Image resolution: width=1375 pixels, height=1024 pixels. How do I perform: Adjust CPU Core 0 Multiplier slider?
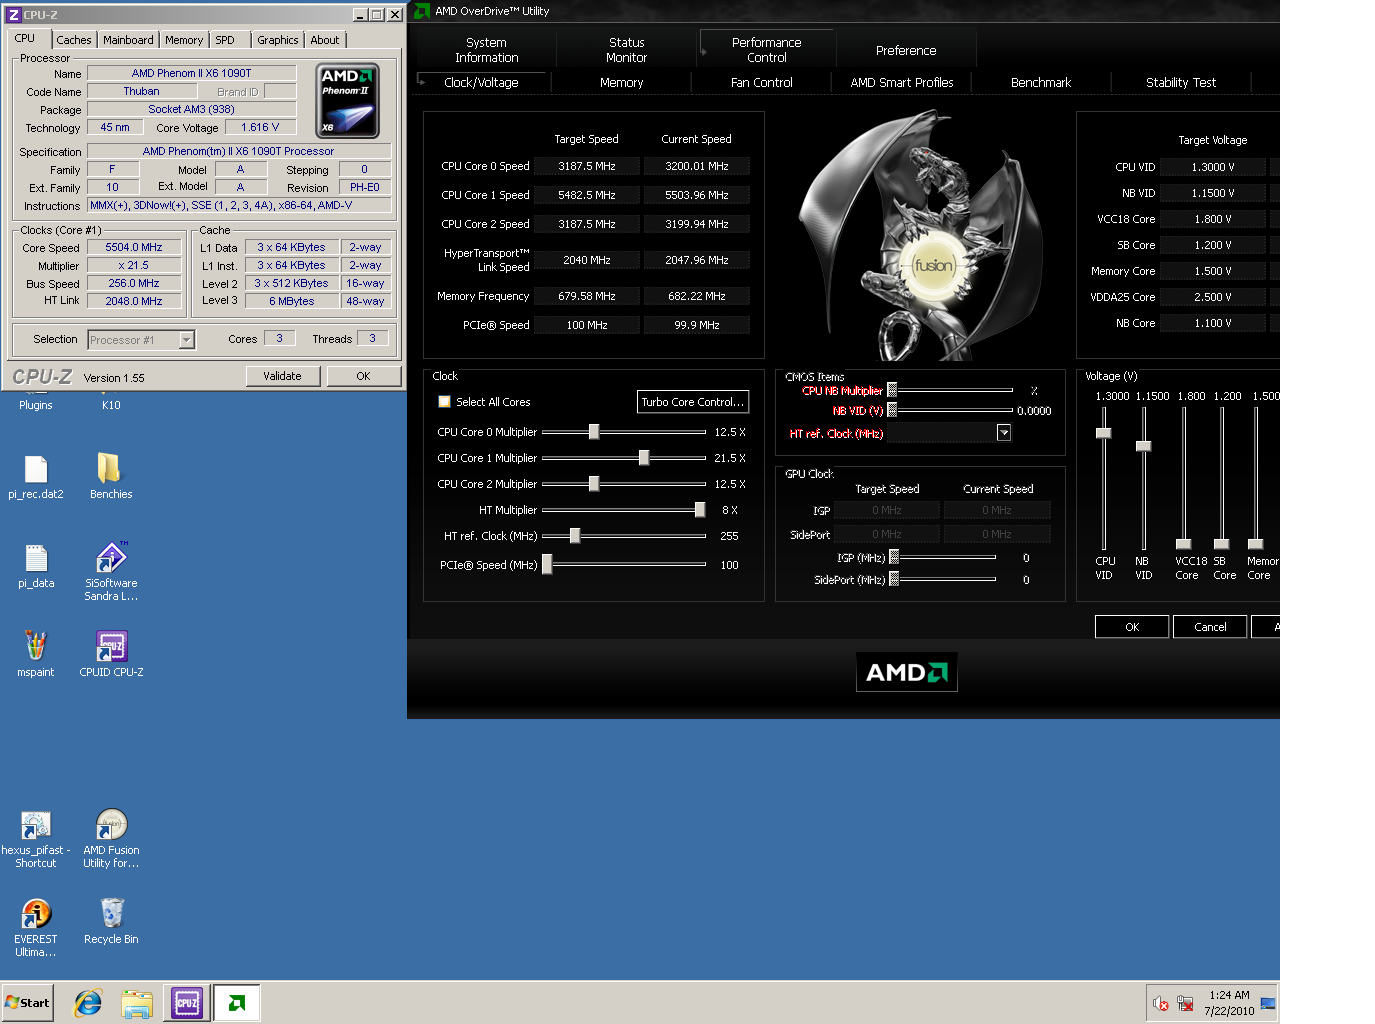tap(594, 432)
